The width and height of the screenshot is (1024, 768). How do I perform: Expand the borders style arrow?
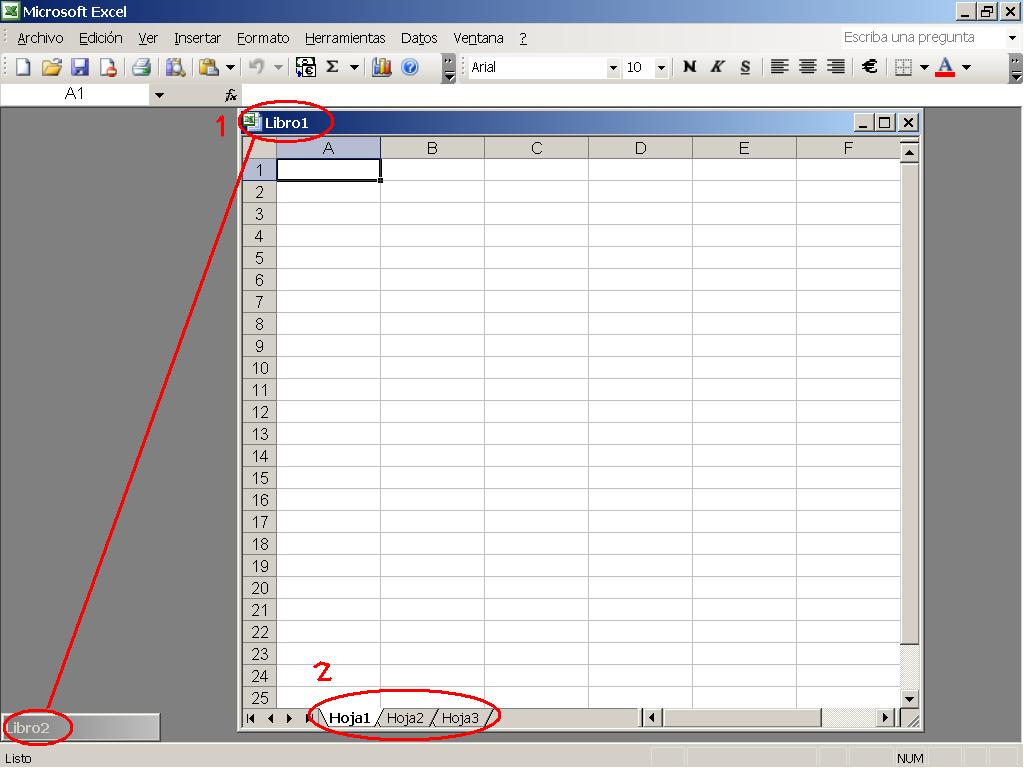pyautogui.click(x=924, y=67)
